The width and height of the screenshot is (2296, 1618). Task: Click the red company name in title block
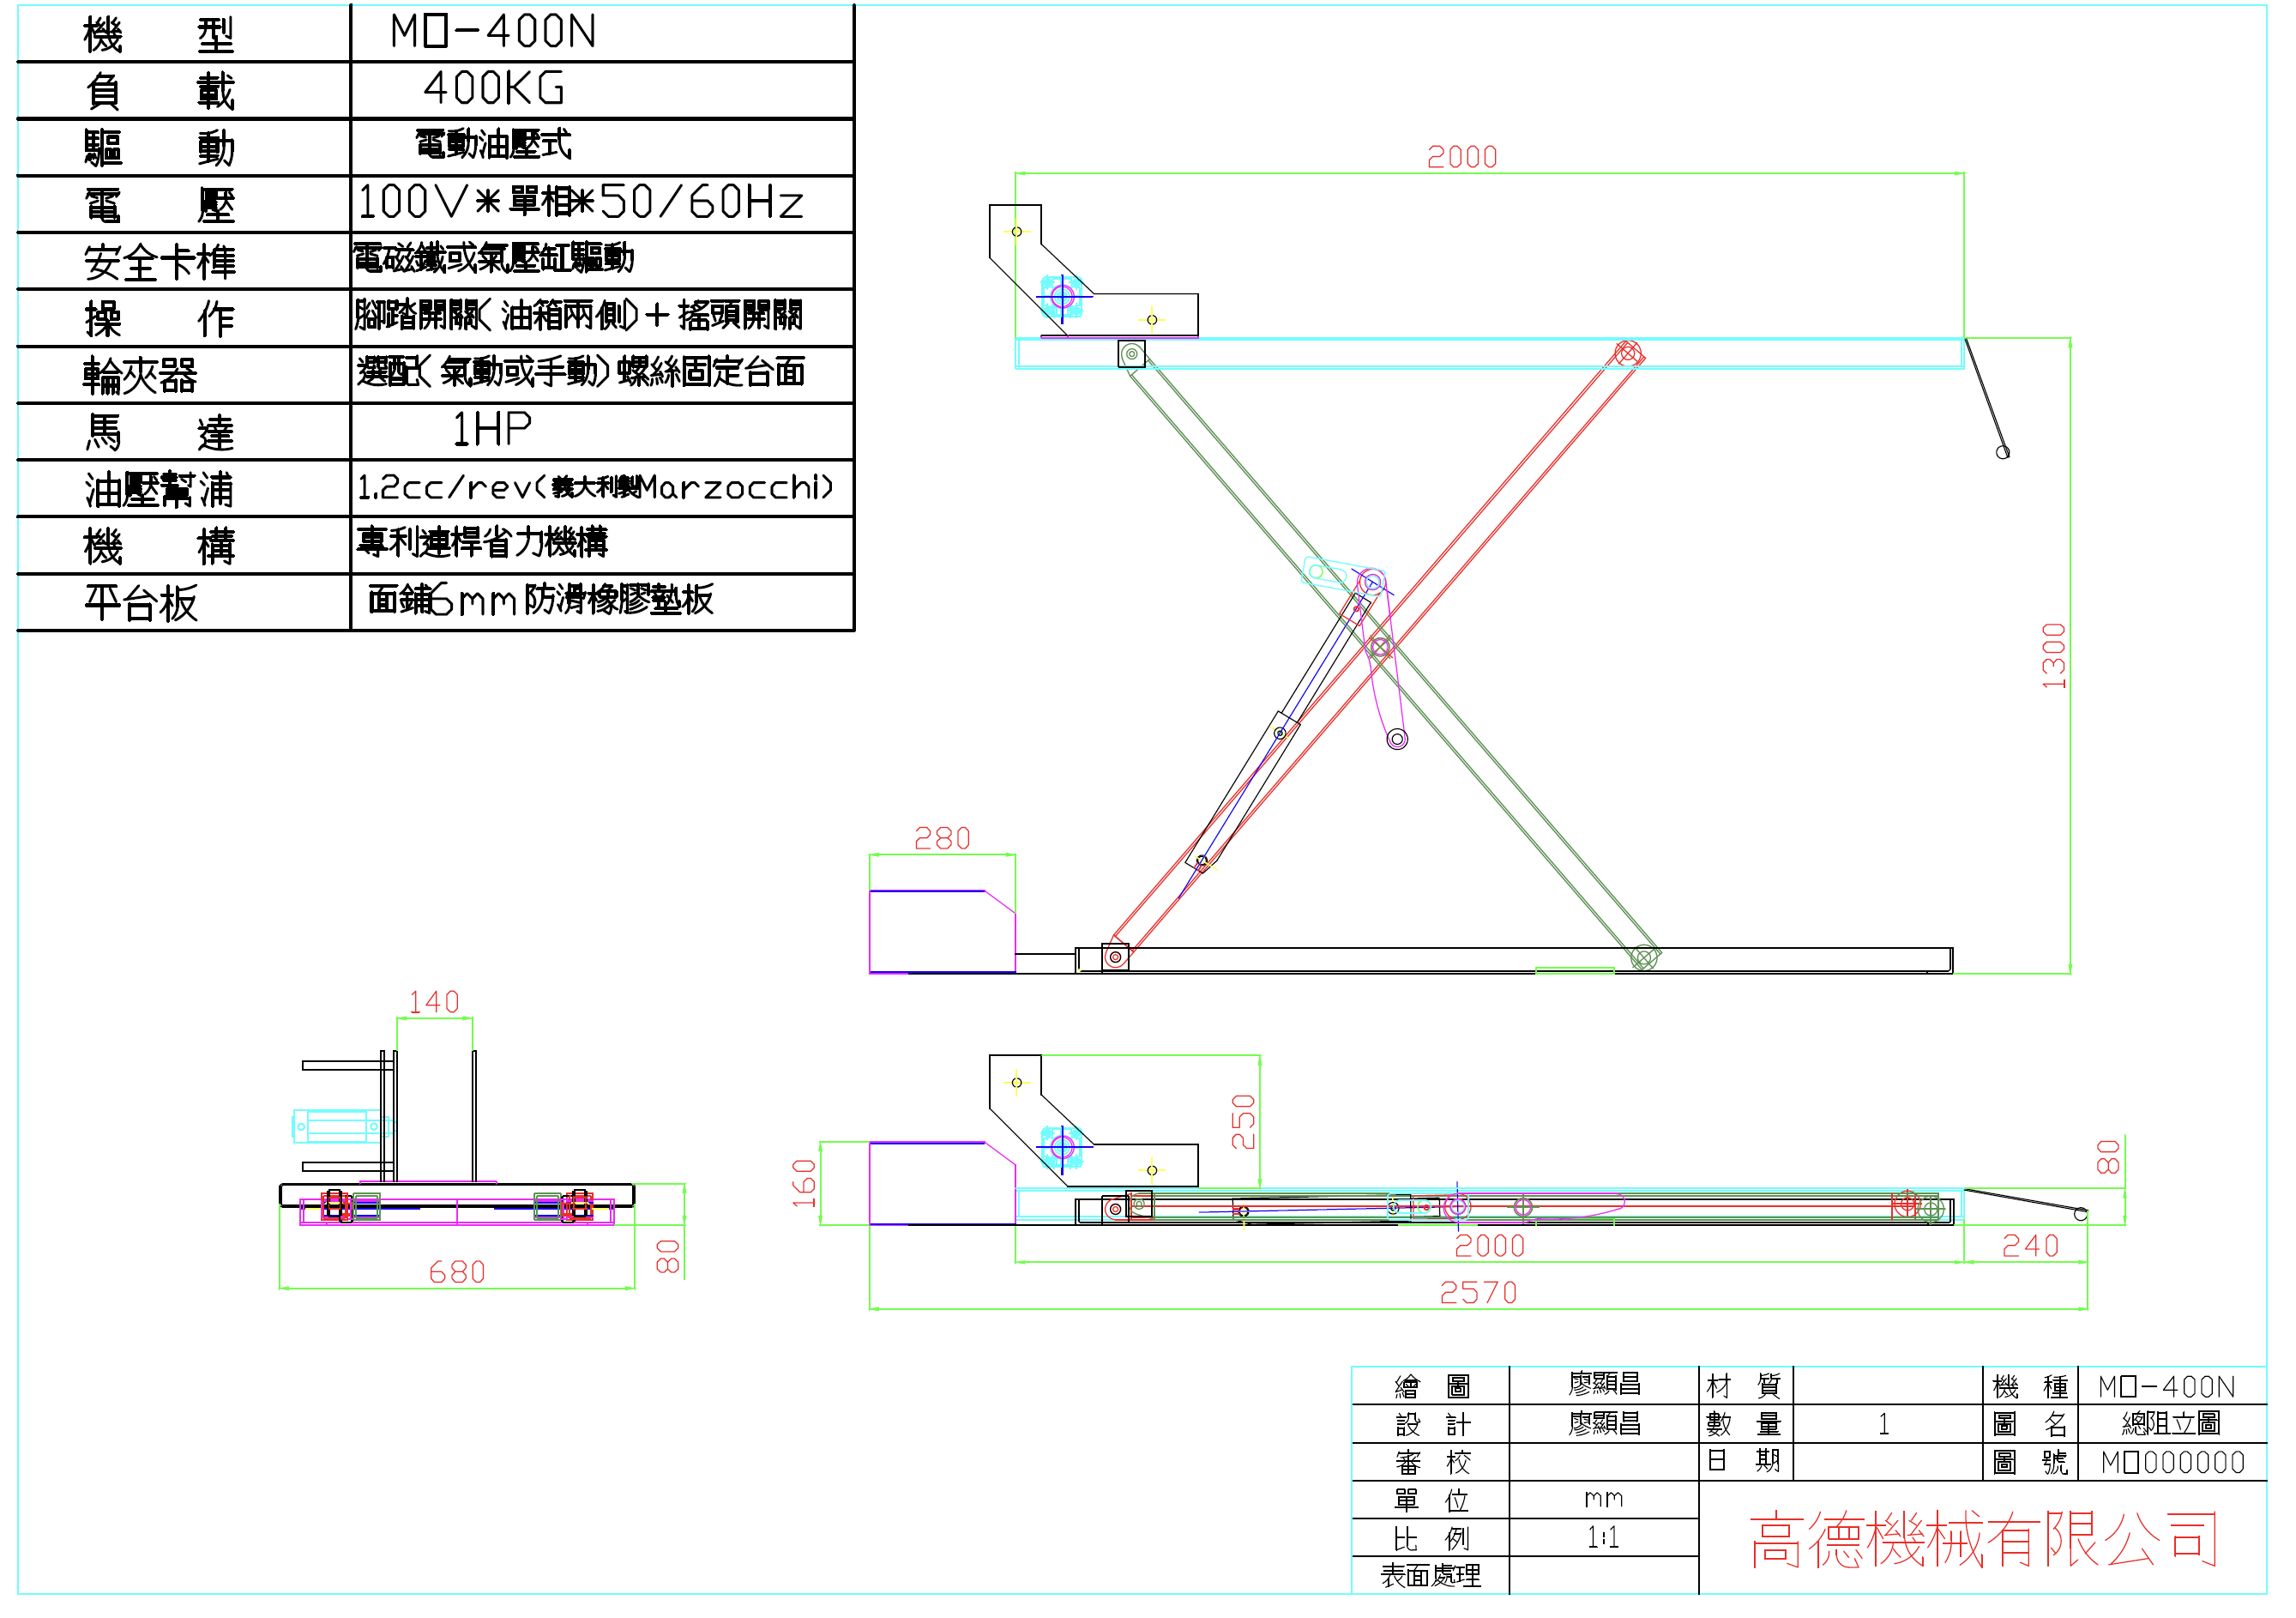pyautogui.click(x=1983, y=1538)
